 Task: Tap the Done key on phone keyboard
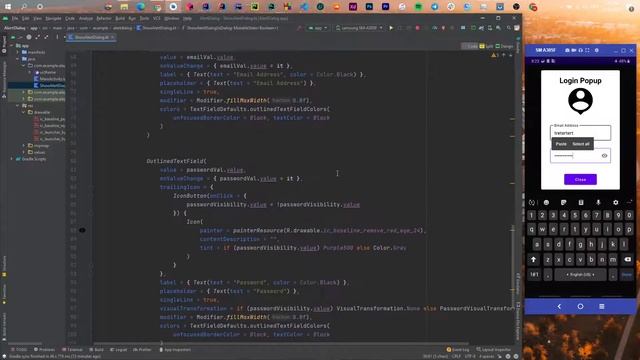tap(627, 275)
